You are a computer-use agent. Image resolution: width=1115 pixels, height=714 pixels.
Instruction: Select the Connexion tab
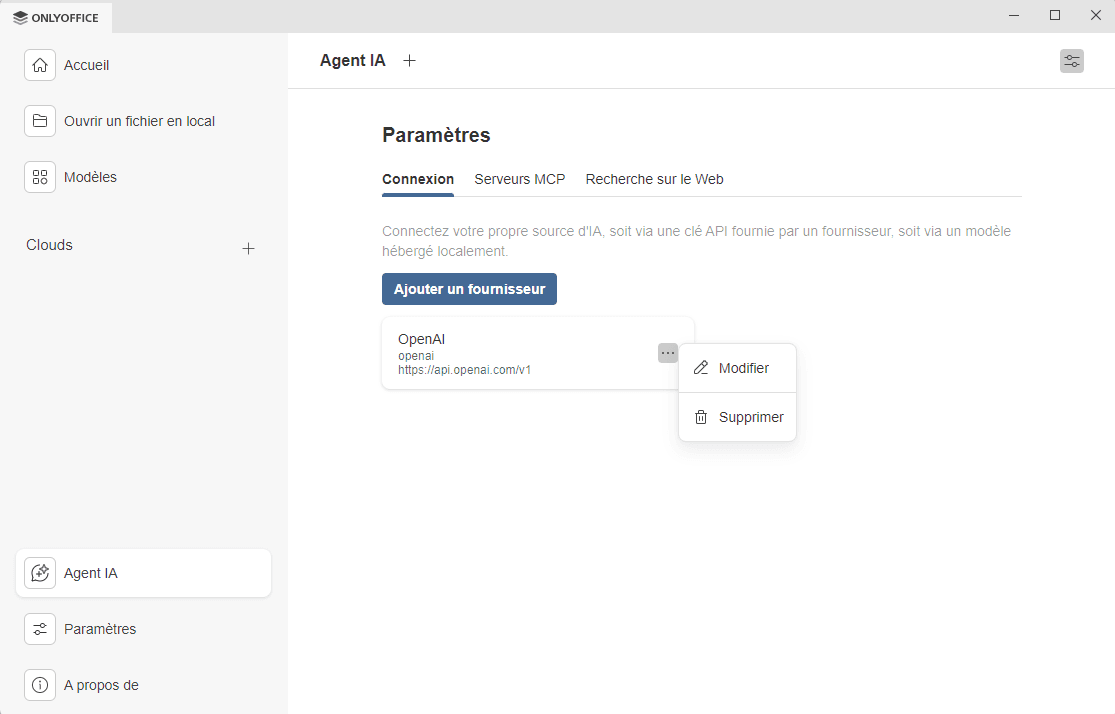click(x=417, y=179)
